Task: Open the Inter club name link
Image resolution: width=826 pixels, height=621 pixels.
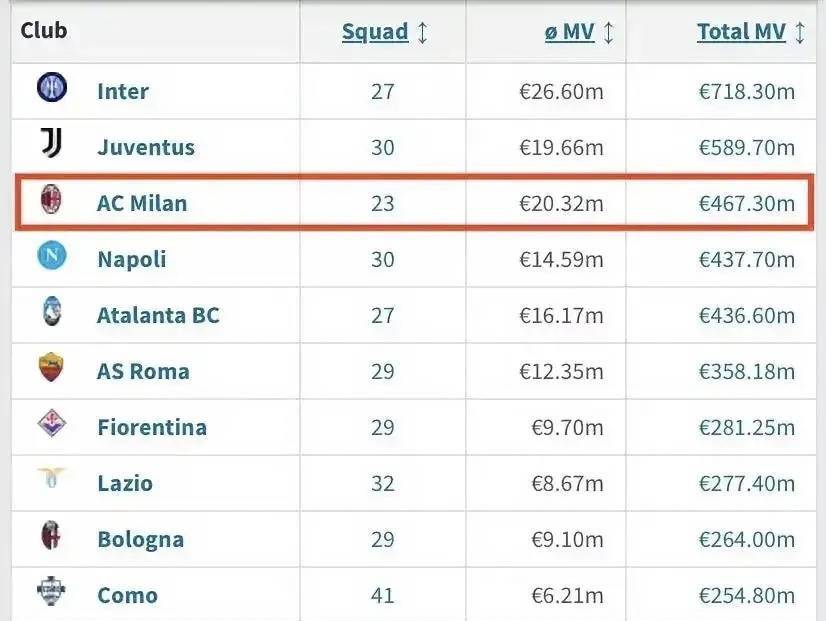Action: [123, 91]
